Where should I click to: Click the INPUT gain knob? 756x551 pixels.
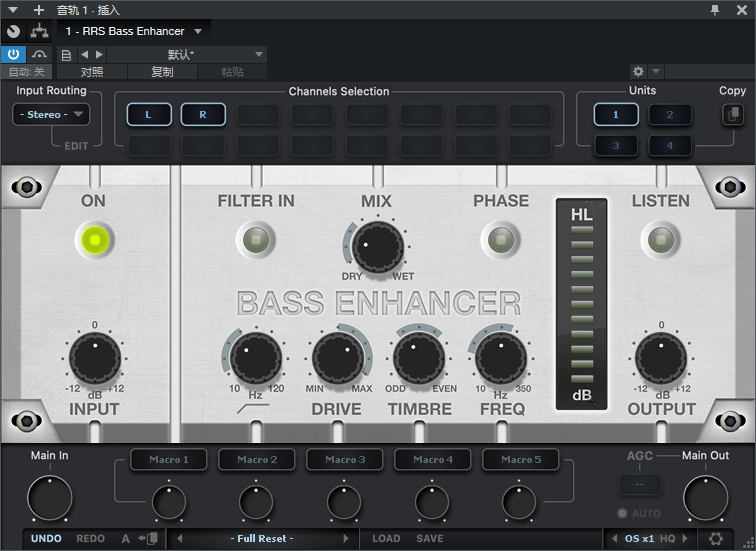95,359
